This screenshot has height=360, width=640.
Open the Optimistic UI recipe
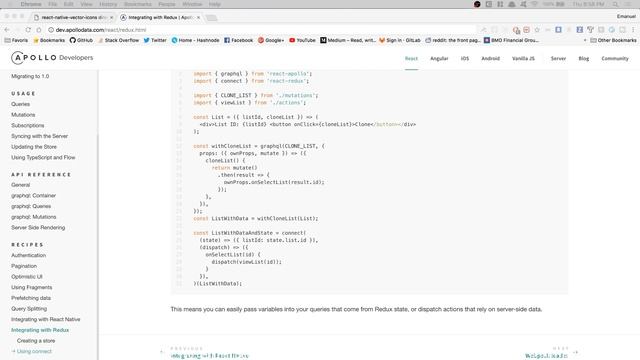[x=27, y=276]
